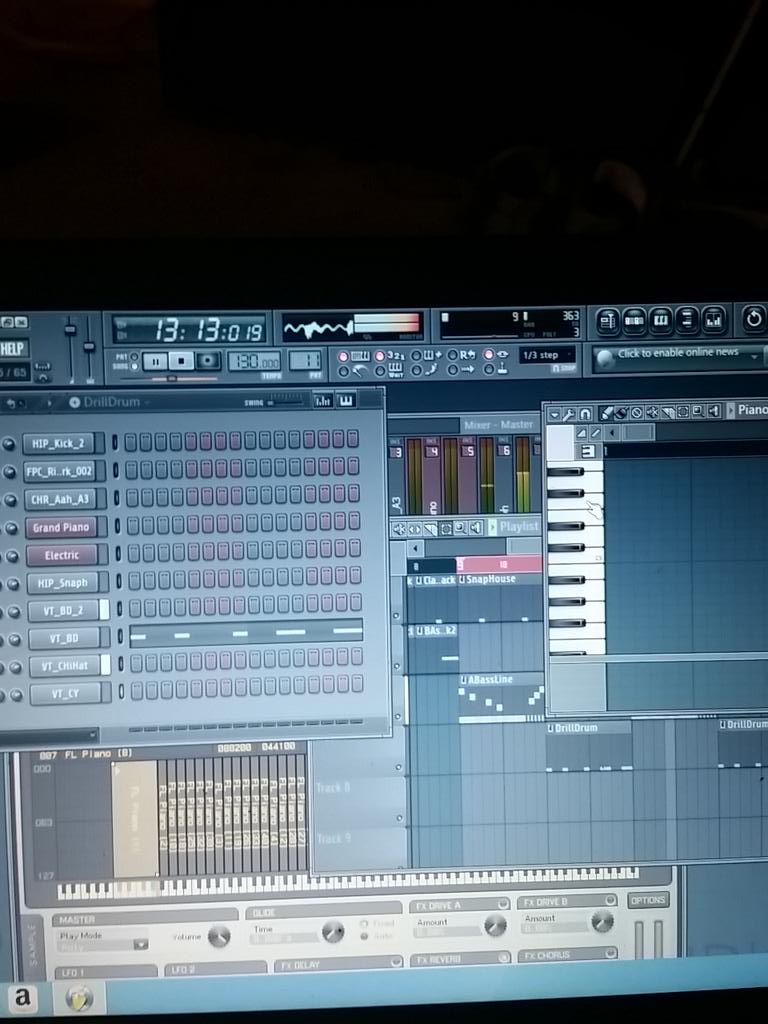768x1024 pixels.
Task: Expand the online news panel dropdown arrow
Action: click(x=755, y=356)
